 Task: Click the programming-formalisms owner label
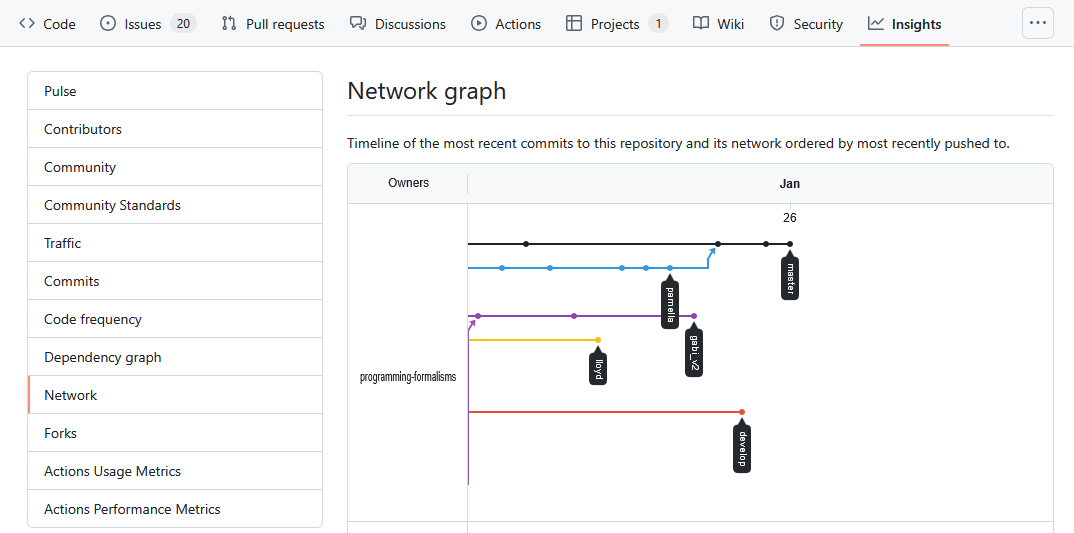pyautogui.click(x=408, y=377)
